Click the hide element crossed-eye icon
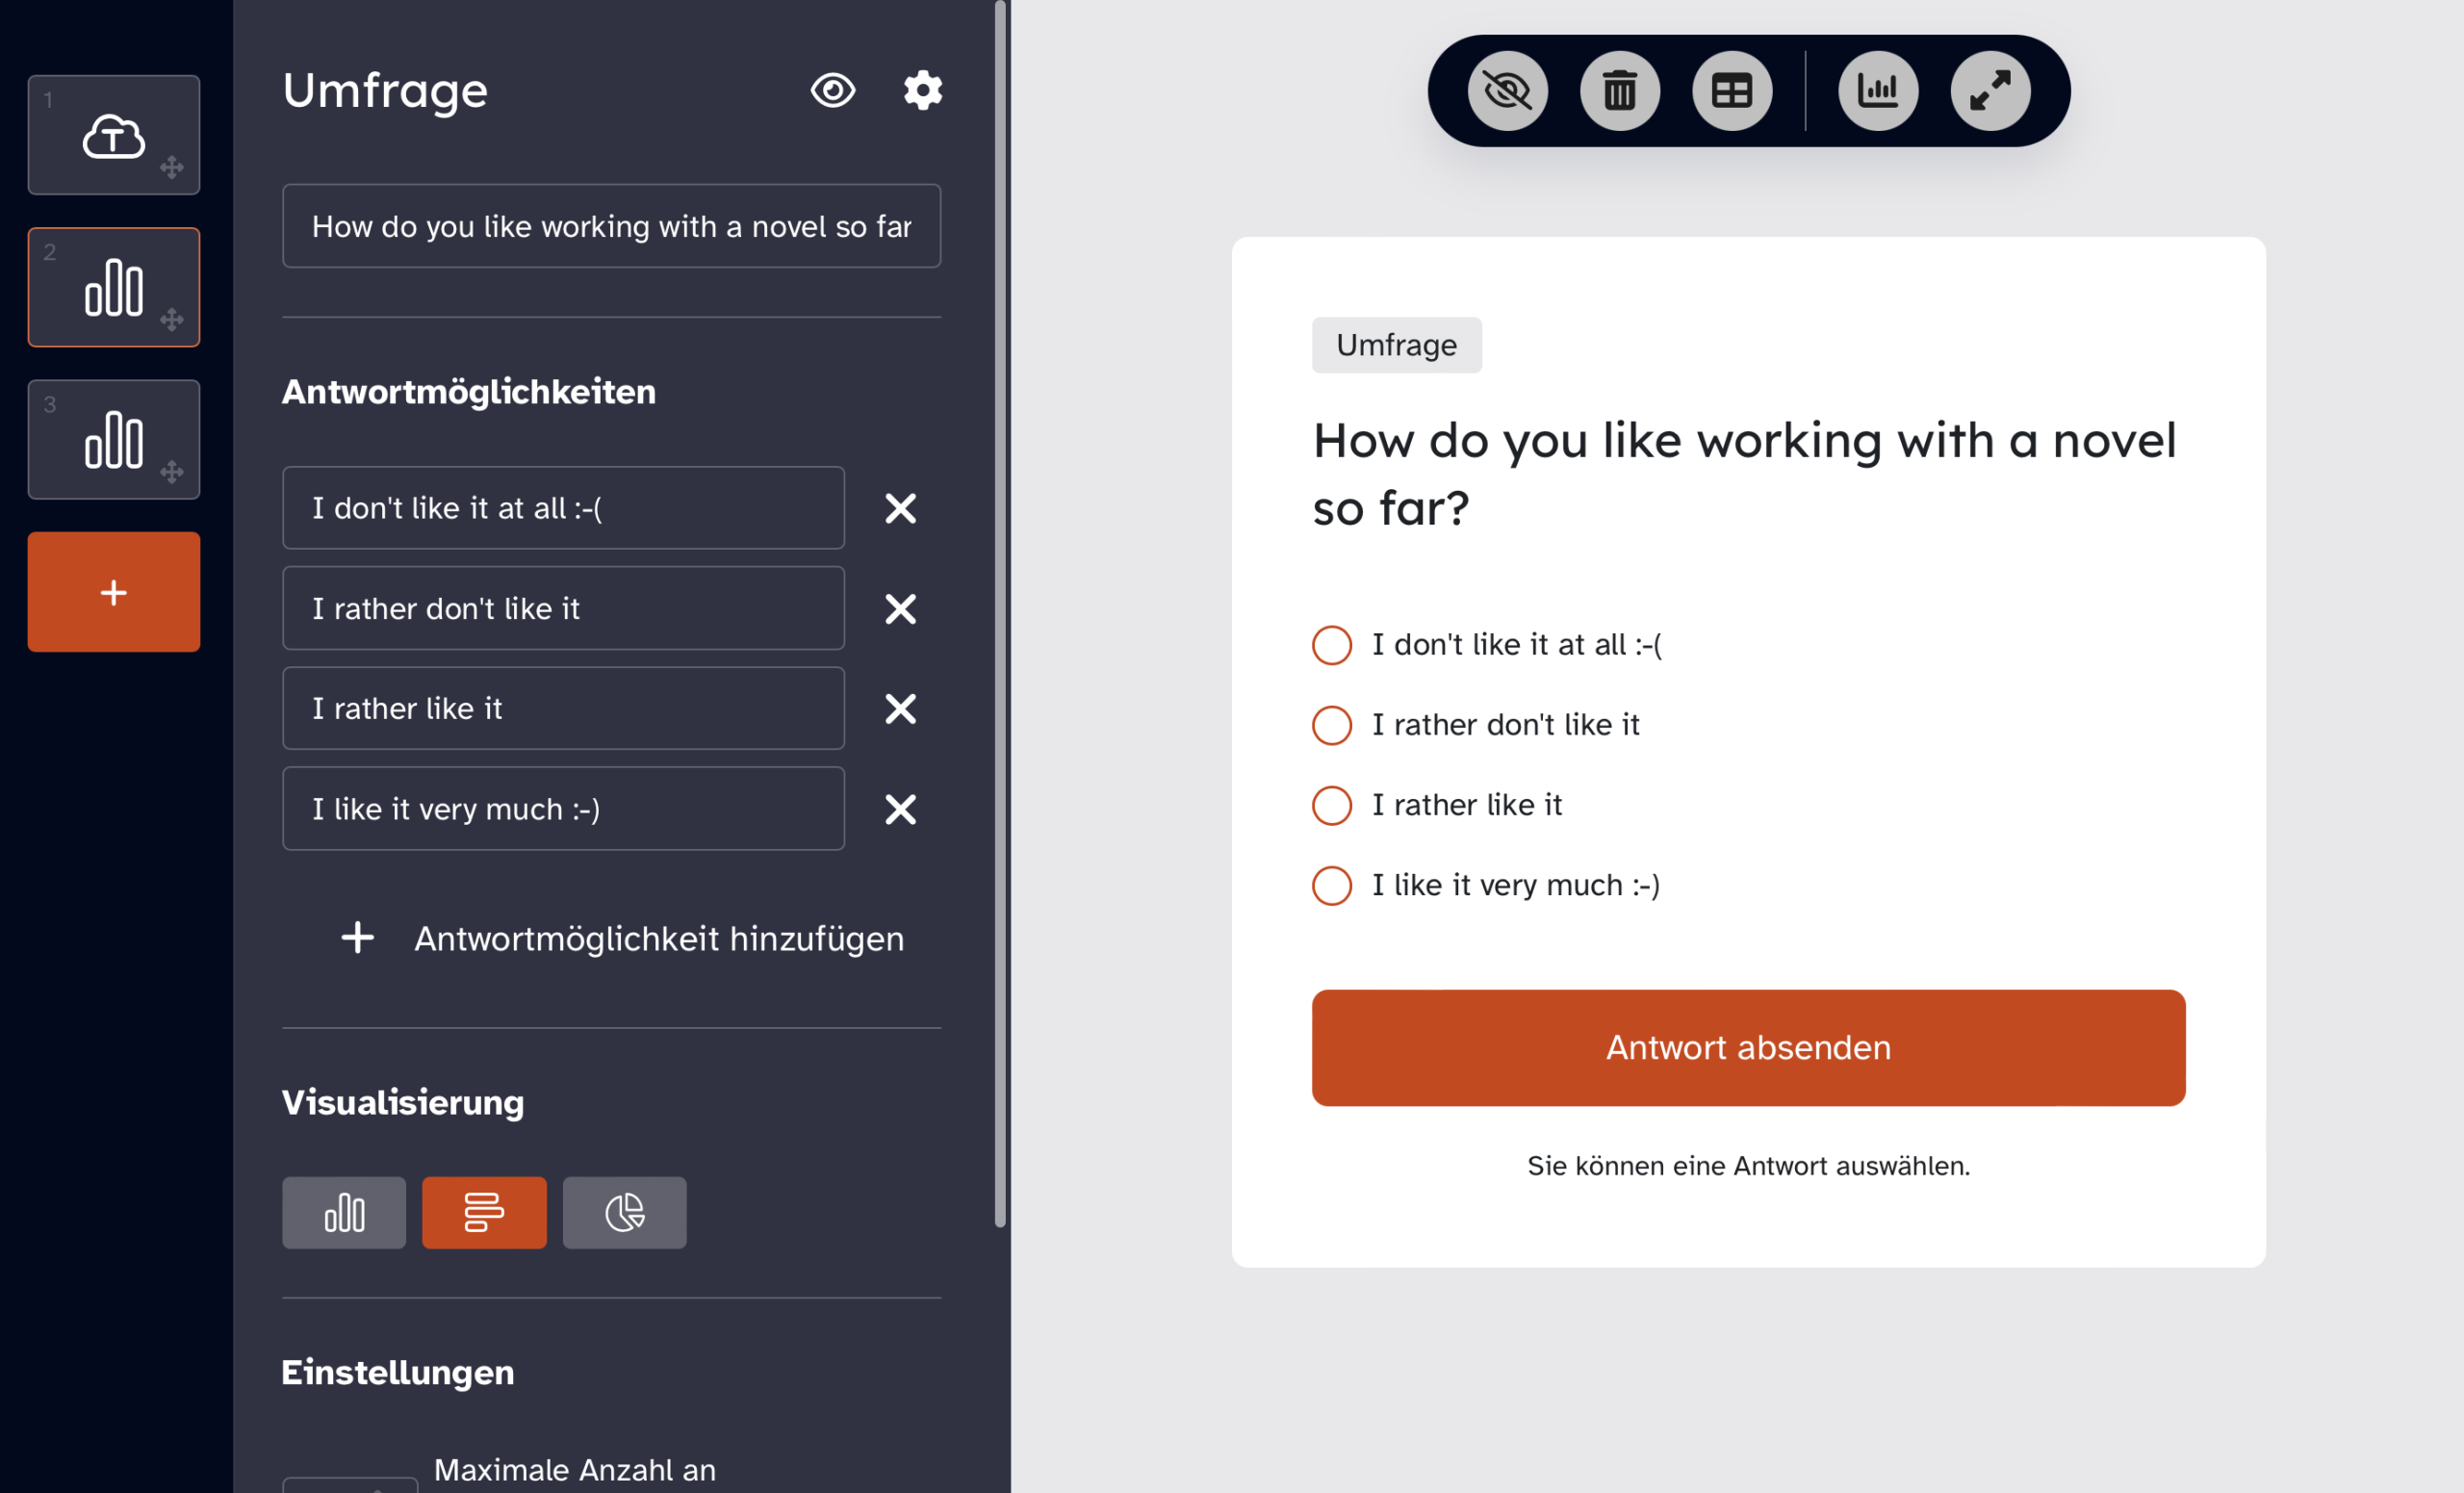Screen dimensions: 2464x1493 point(1507,91)
